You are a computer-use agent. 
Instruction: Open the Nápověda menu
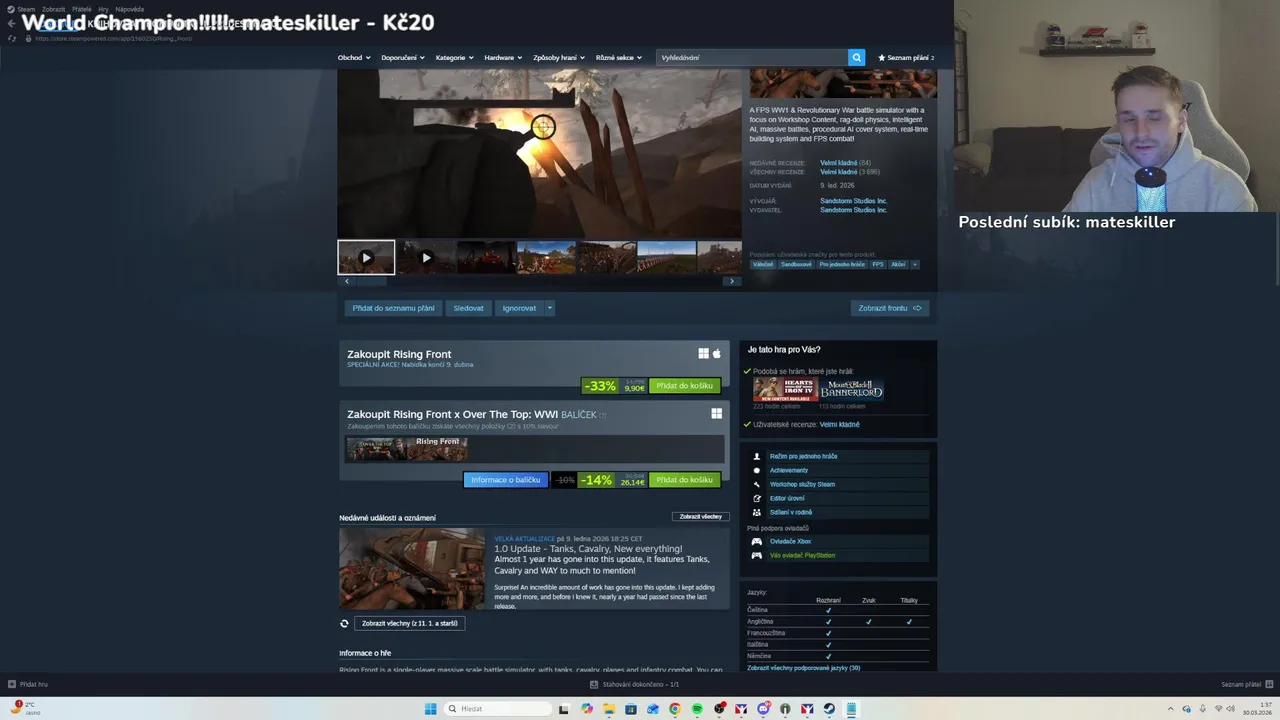(x=130, y=9)
